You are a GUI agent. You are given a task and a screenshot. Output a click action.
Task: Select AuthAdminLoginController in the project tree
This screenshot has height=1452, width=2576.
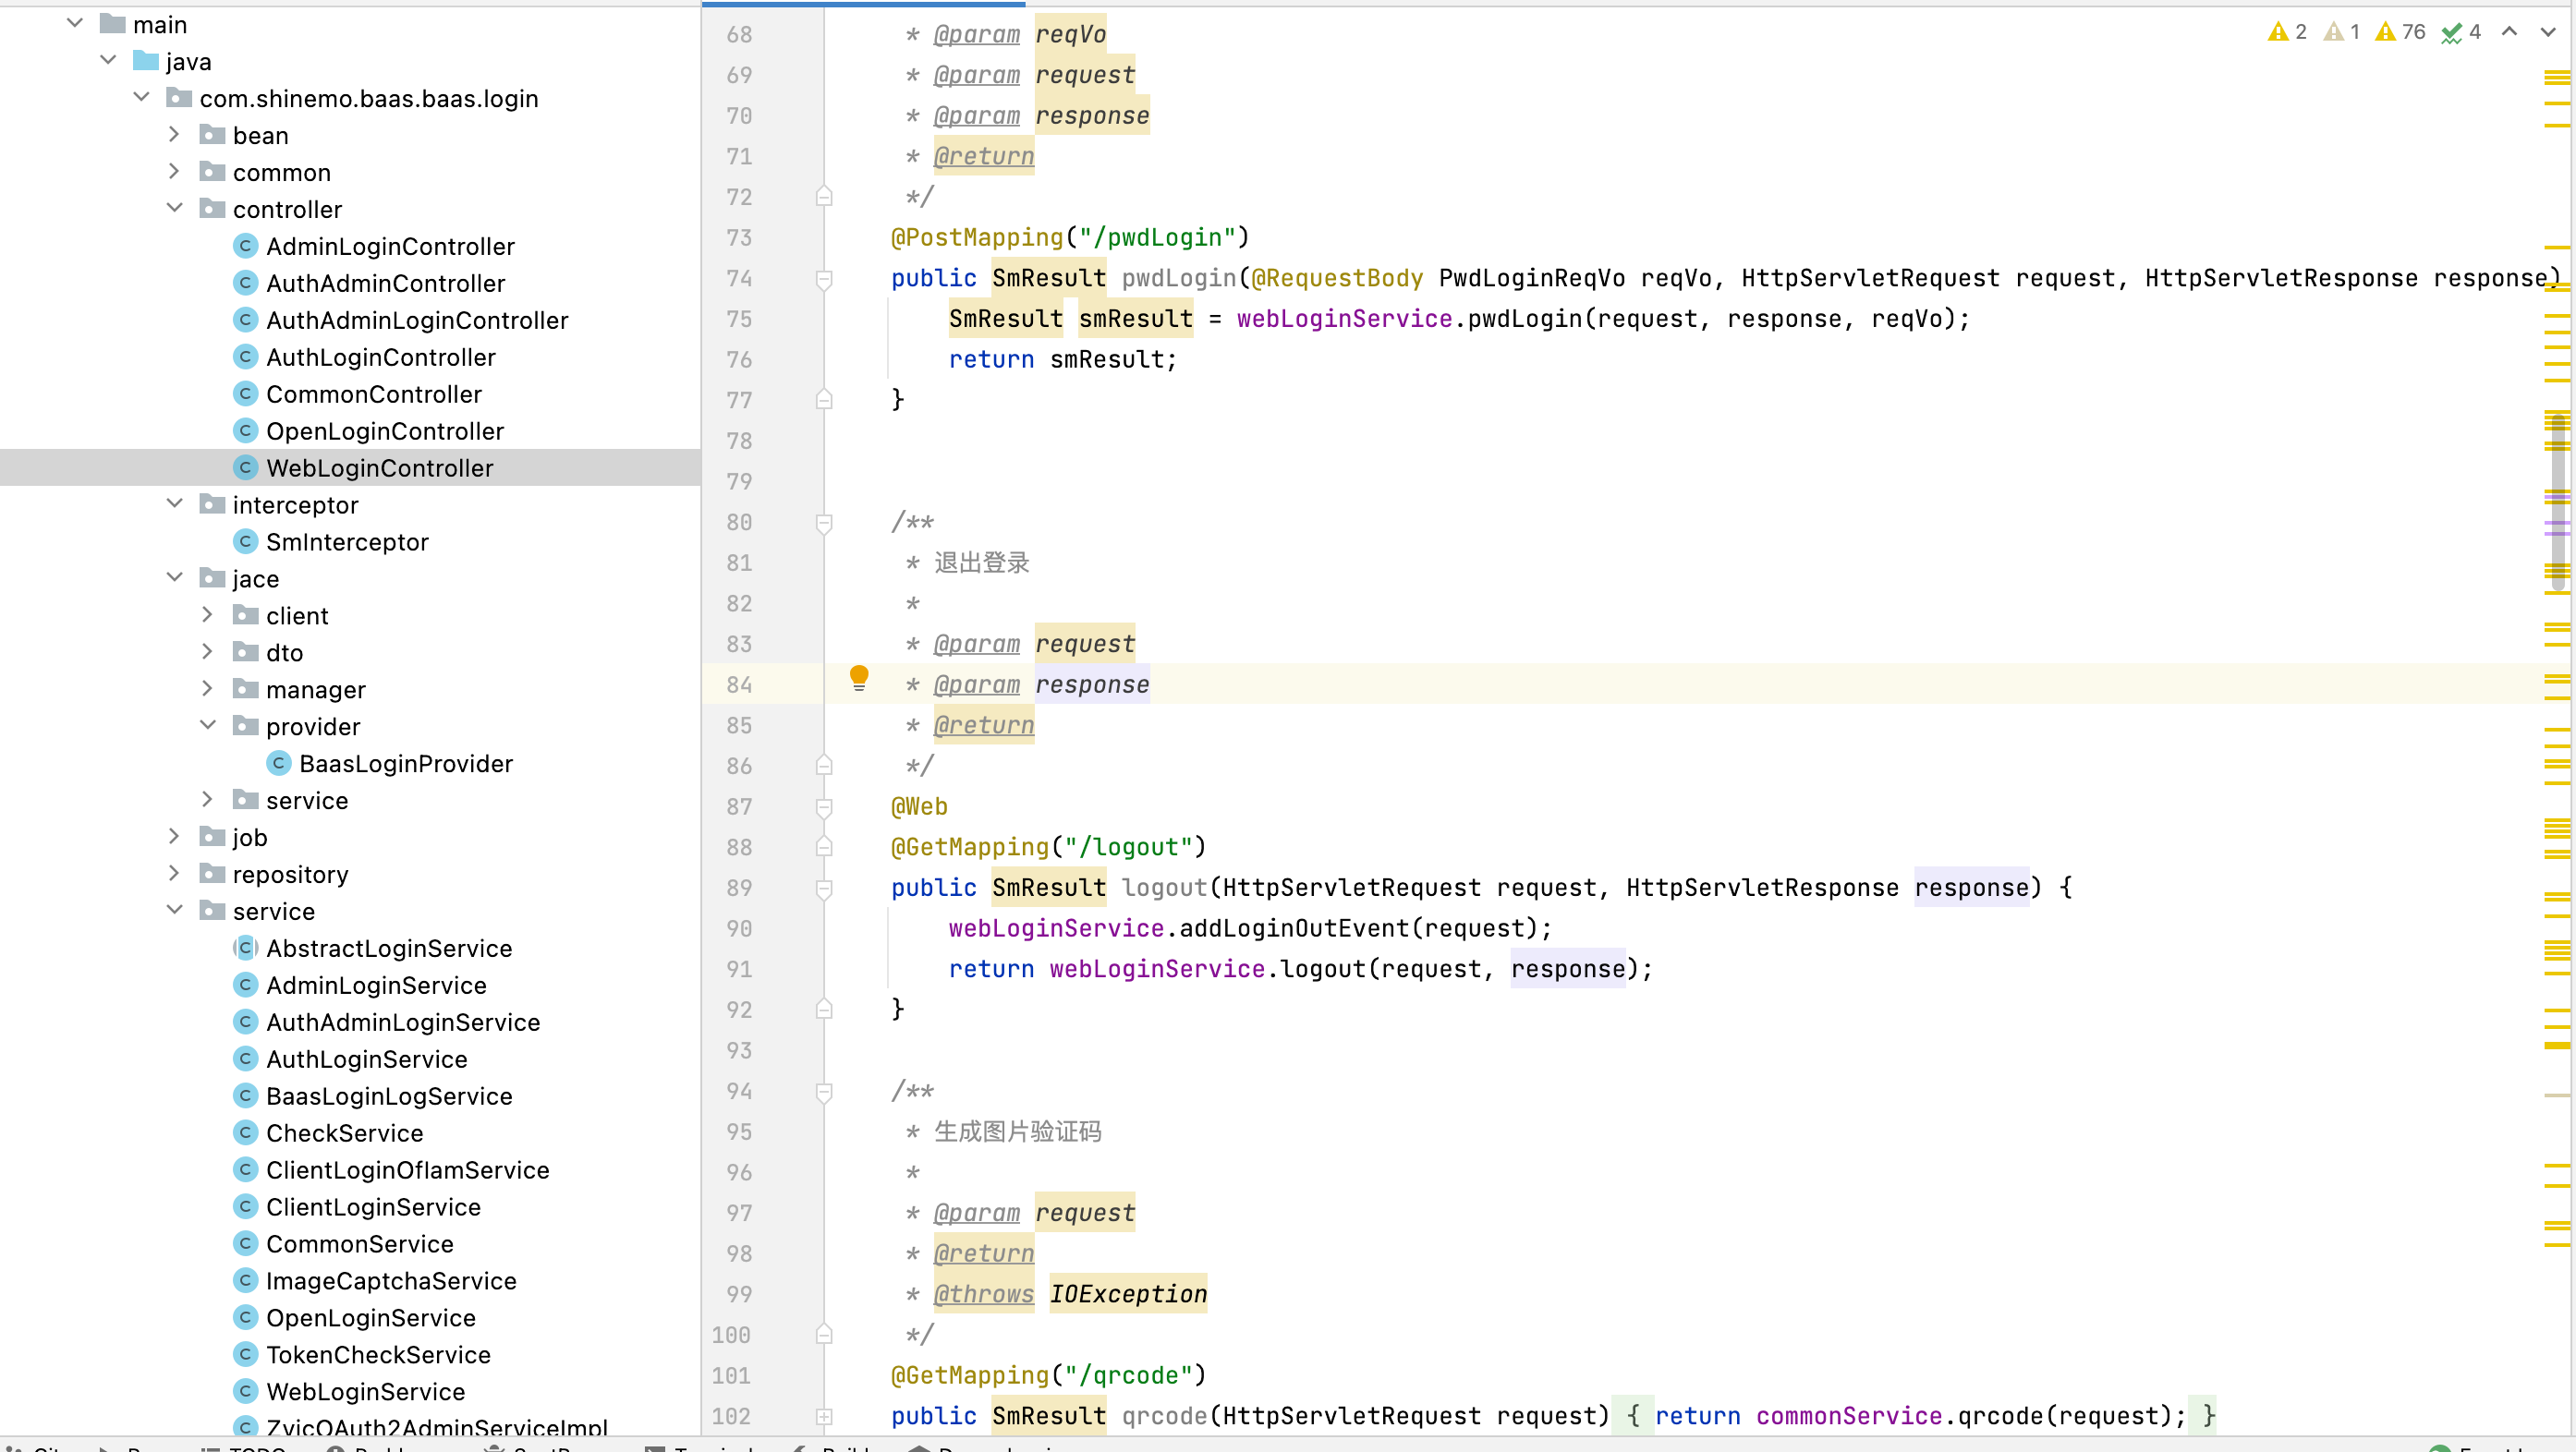[x=417, y=320]
